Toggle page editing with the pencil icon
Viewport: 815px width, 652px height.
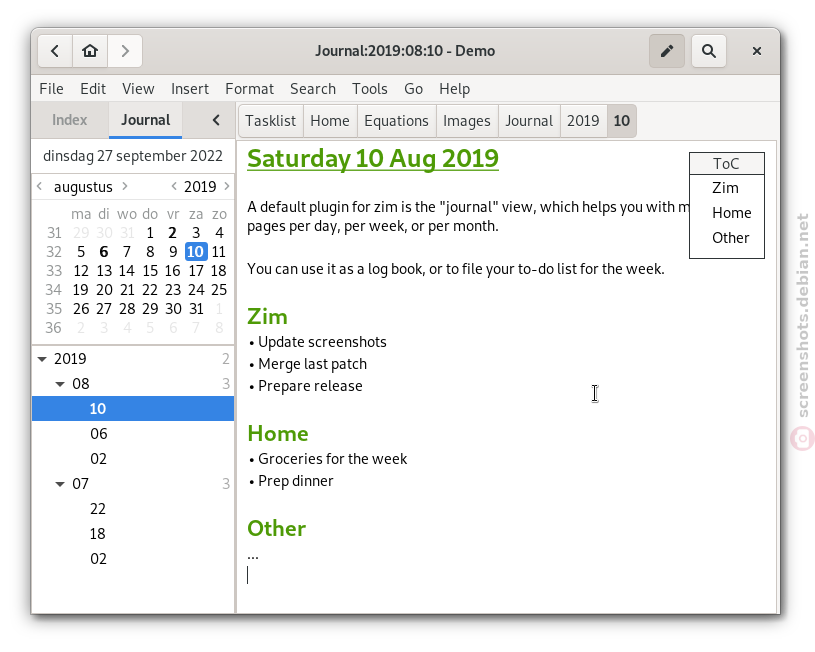click(667, 51)
